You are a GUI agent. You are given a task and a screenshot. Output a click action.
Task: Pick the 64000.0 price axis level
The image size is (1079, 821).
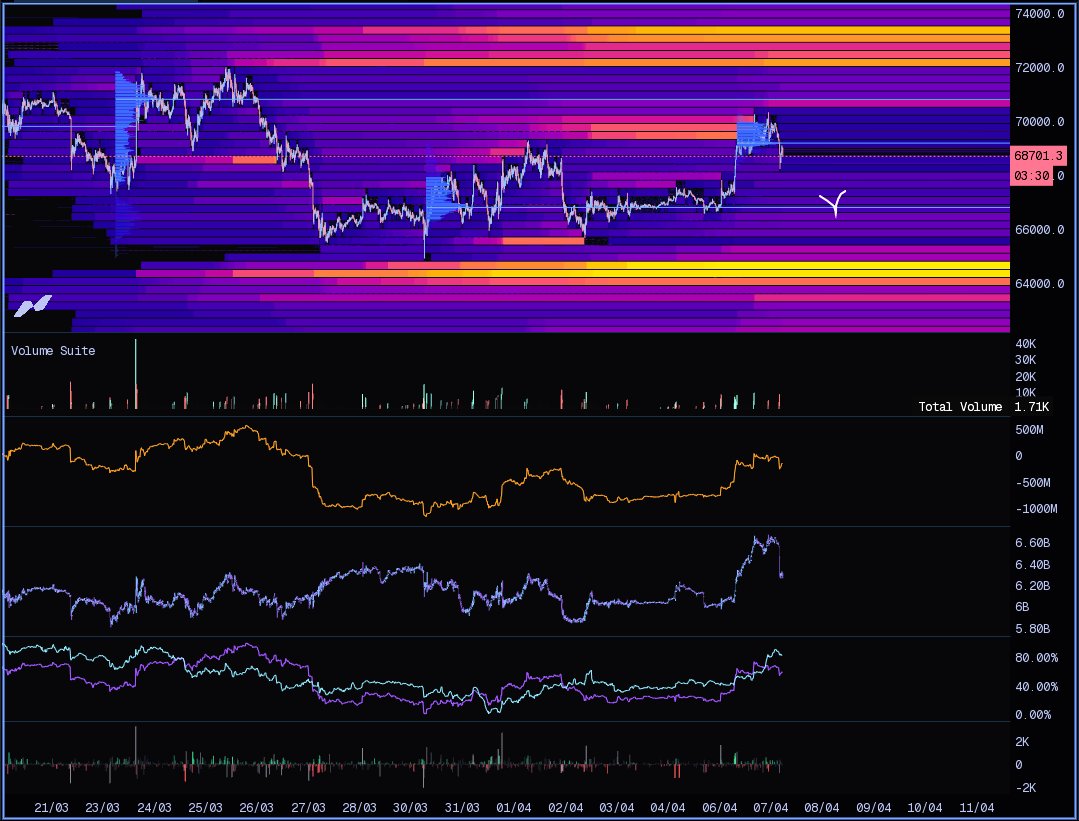(1039, 284)
